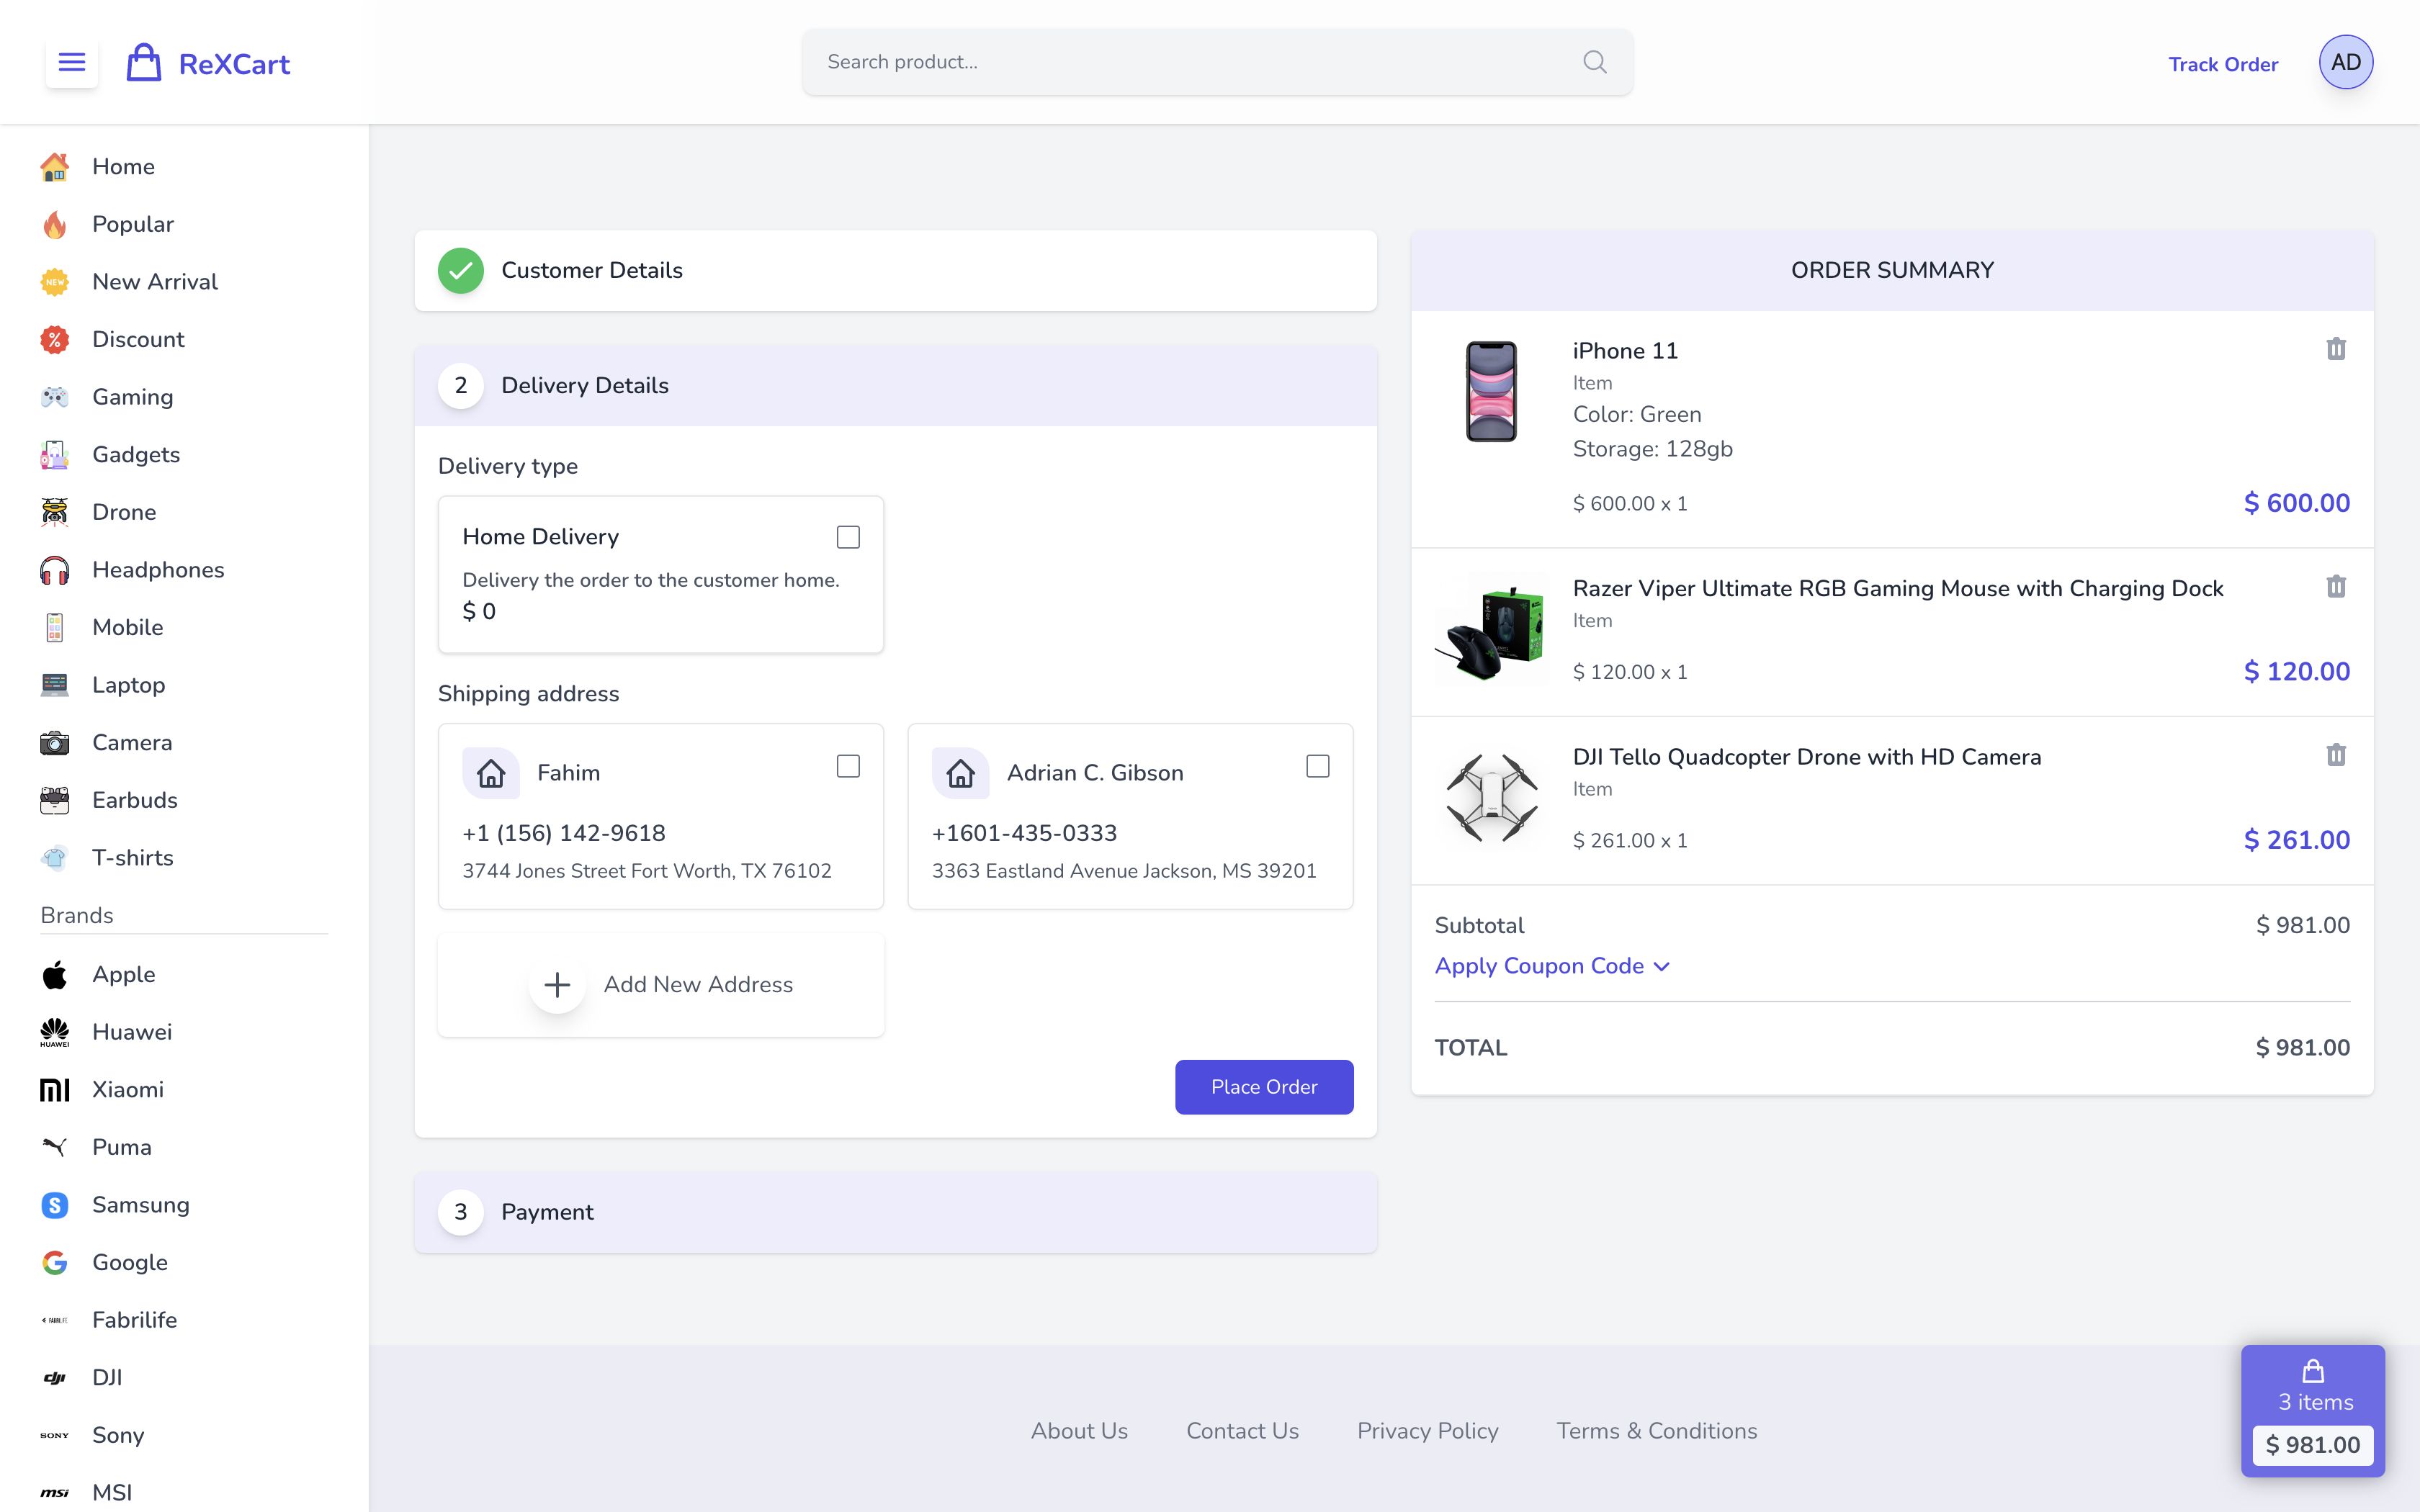
Task: Remove the DJI Tello drone via trash icon
Action: (x=2336, y=755)
